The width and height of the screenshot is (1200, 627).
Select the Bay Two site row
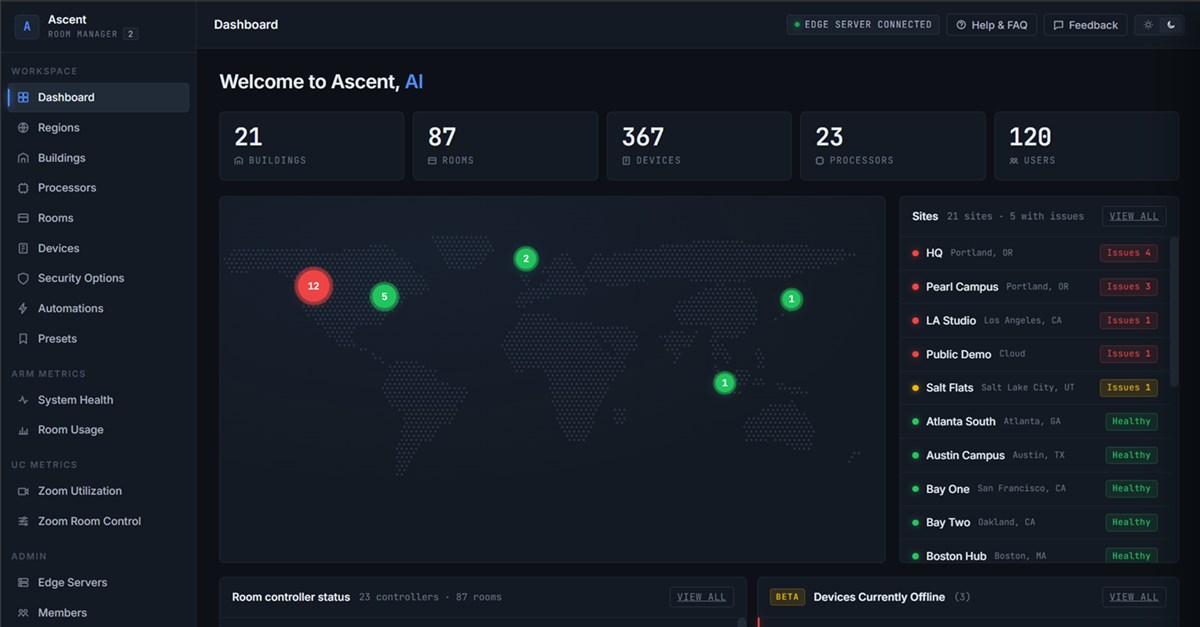1034,522
